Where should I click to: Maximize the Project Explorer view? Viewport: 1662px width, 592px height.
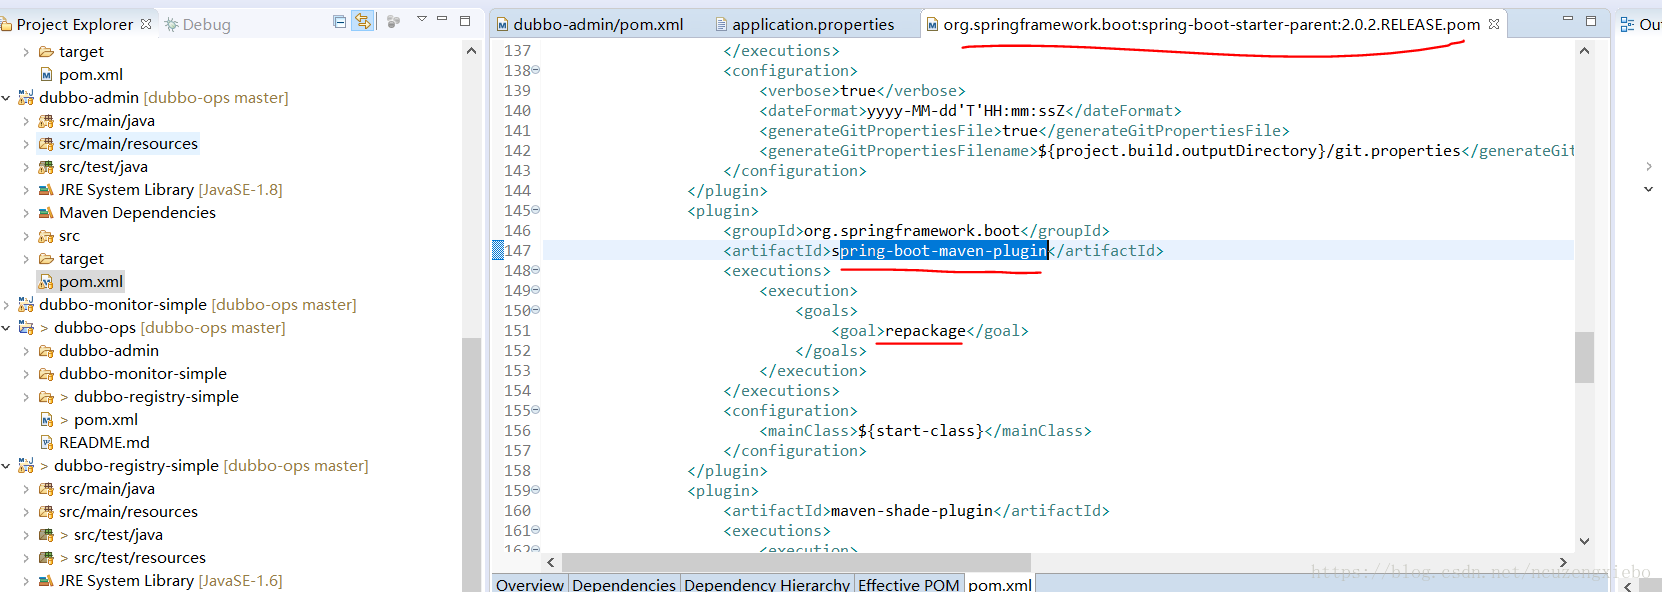[465, 20]
